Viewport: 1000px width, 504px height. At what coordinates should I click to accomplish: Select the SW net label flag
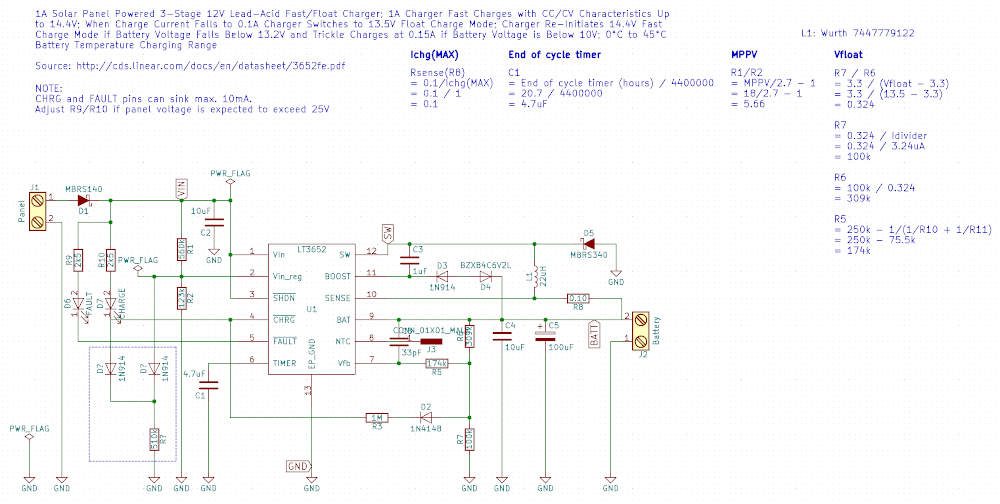coord(386,233)
